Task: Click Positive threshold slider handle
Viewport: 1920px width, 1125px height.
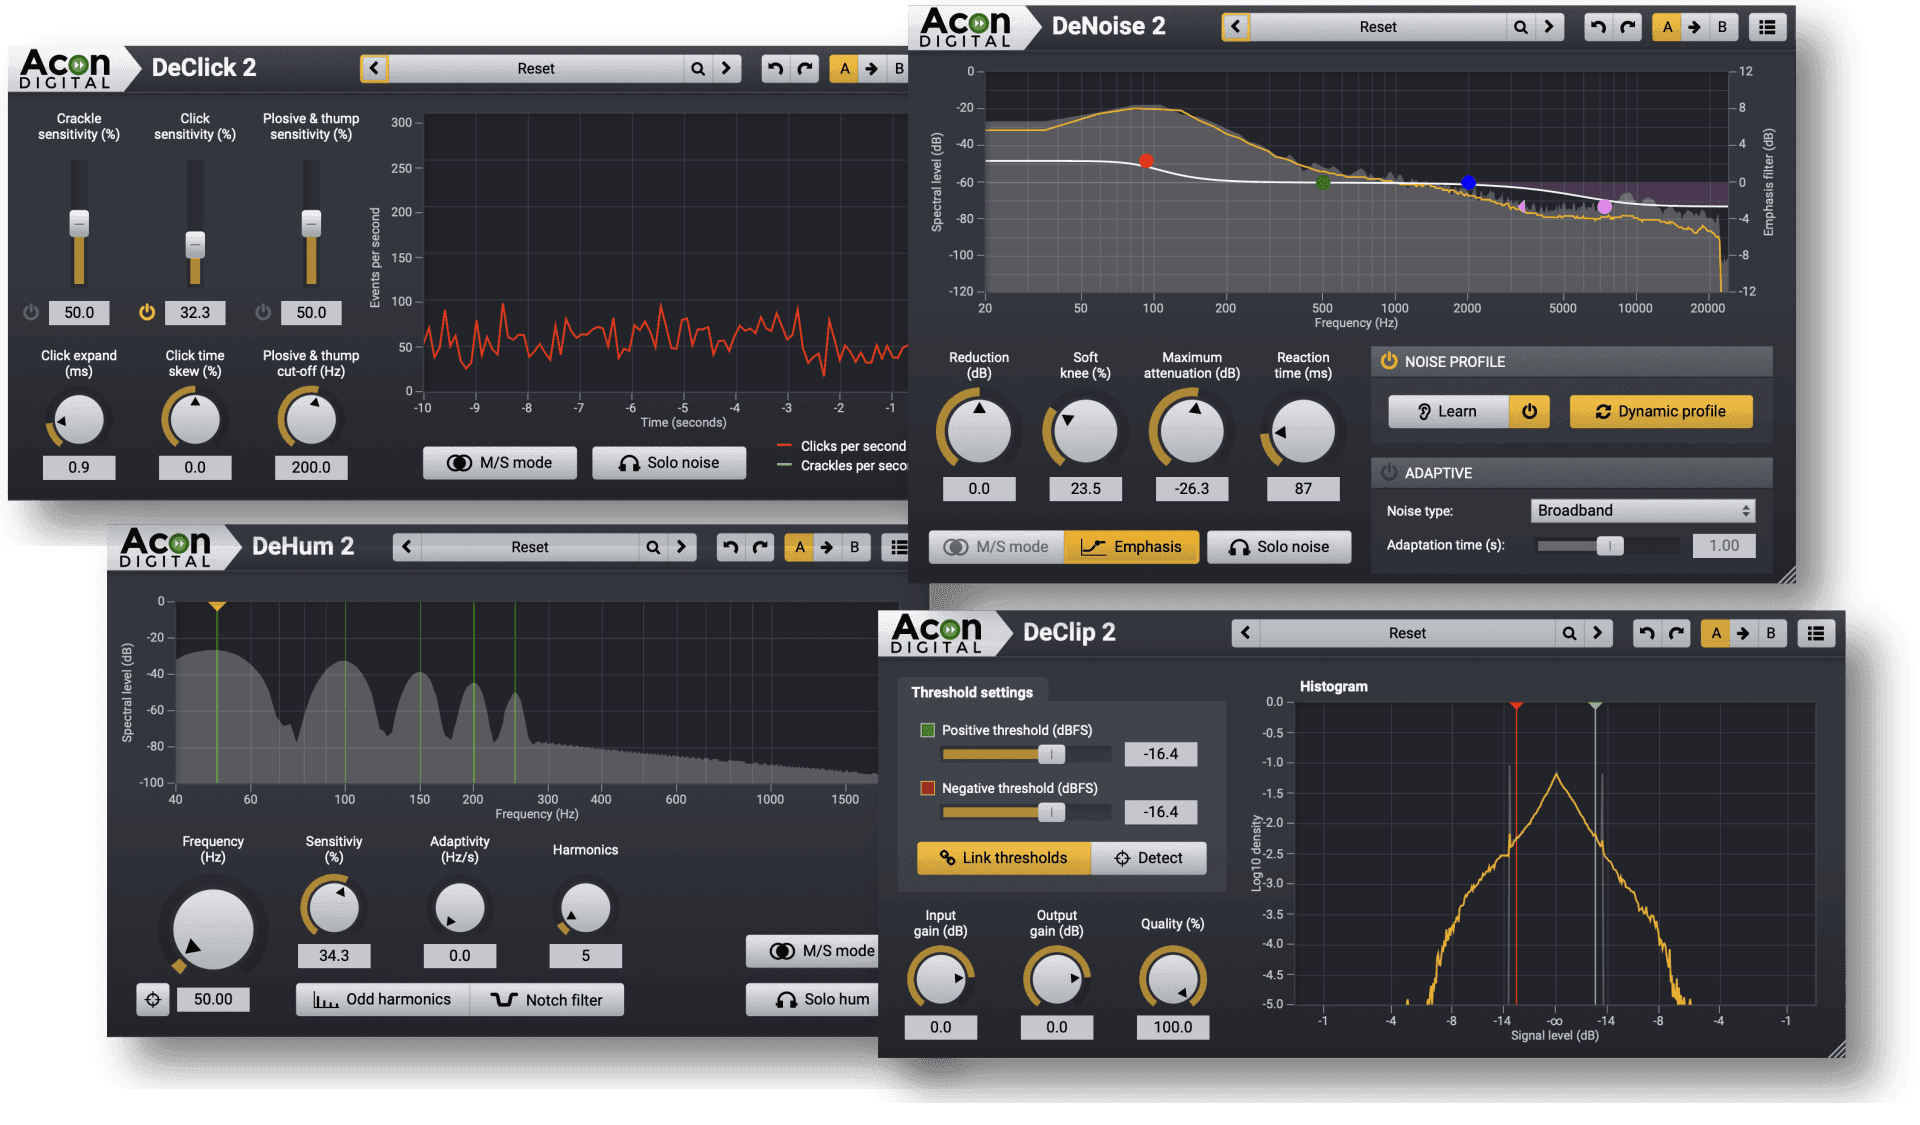Action: [x=1051, y=754]
